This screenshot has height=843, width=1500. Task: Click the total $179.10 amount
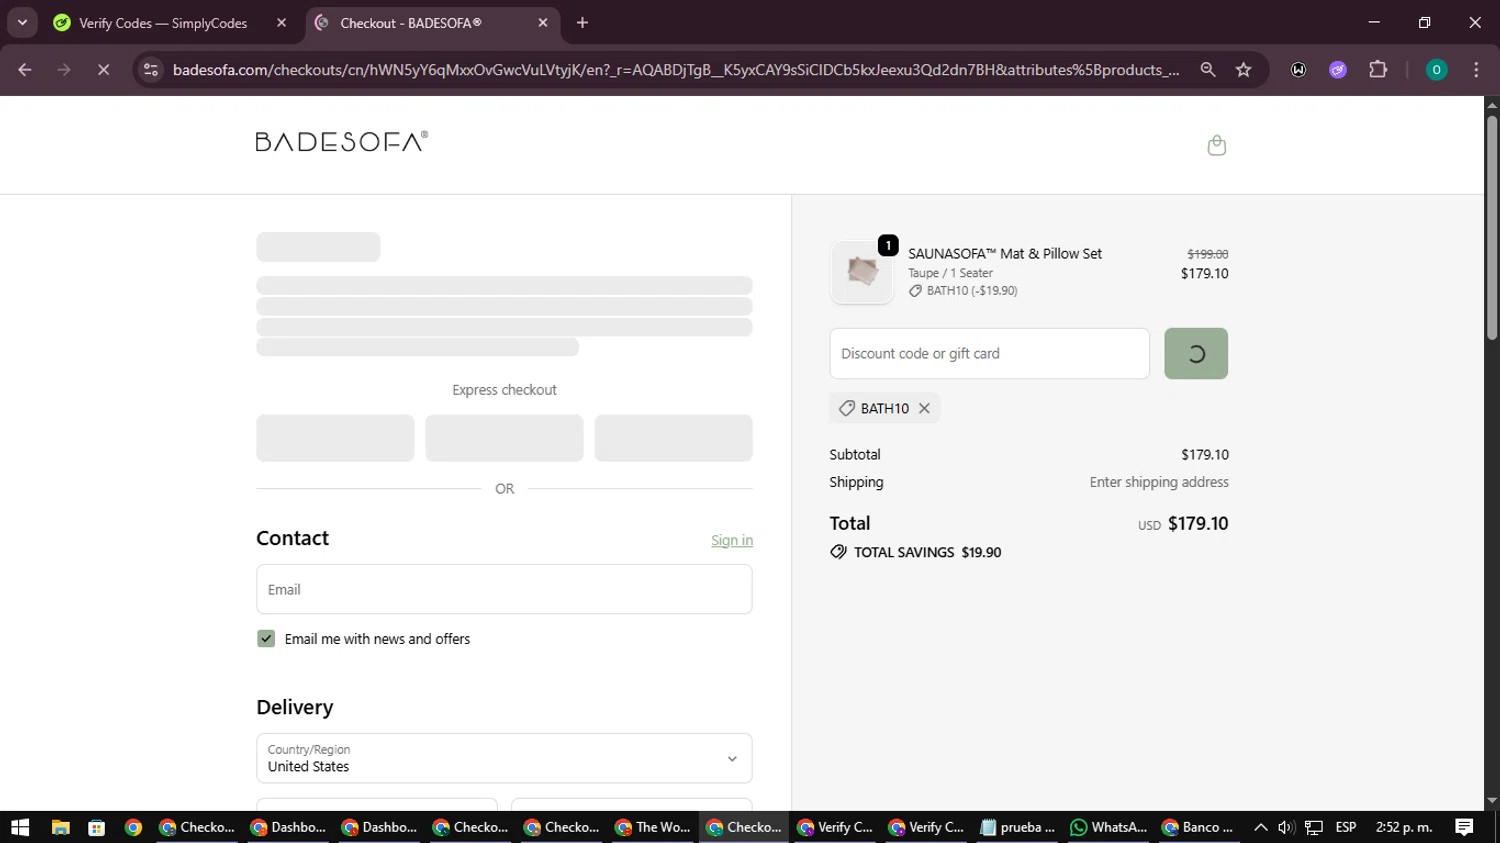click(1198, 523)
